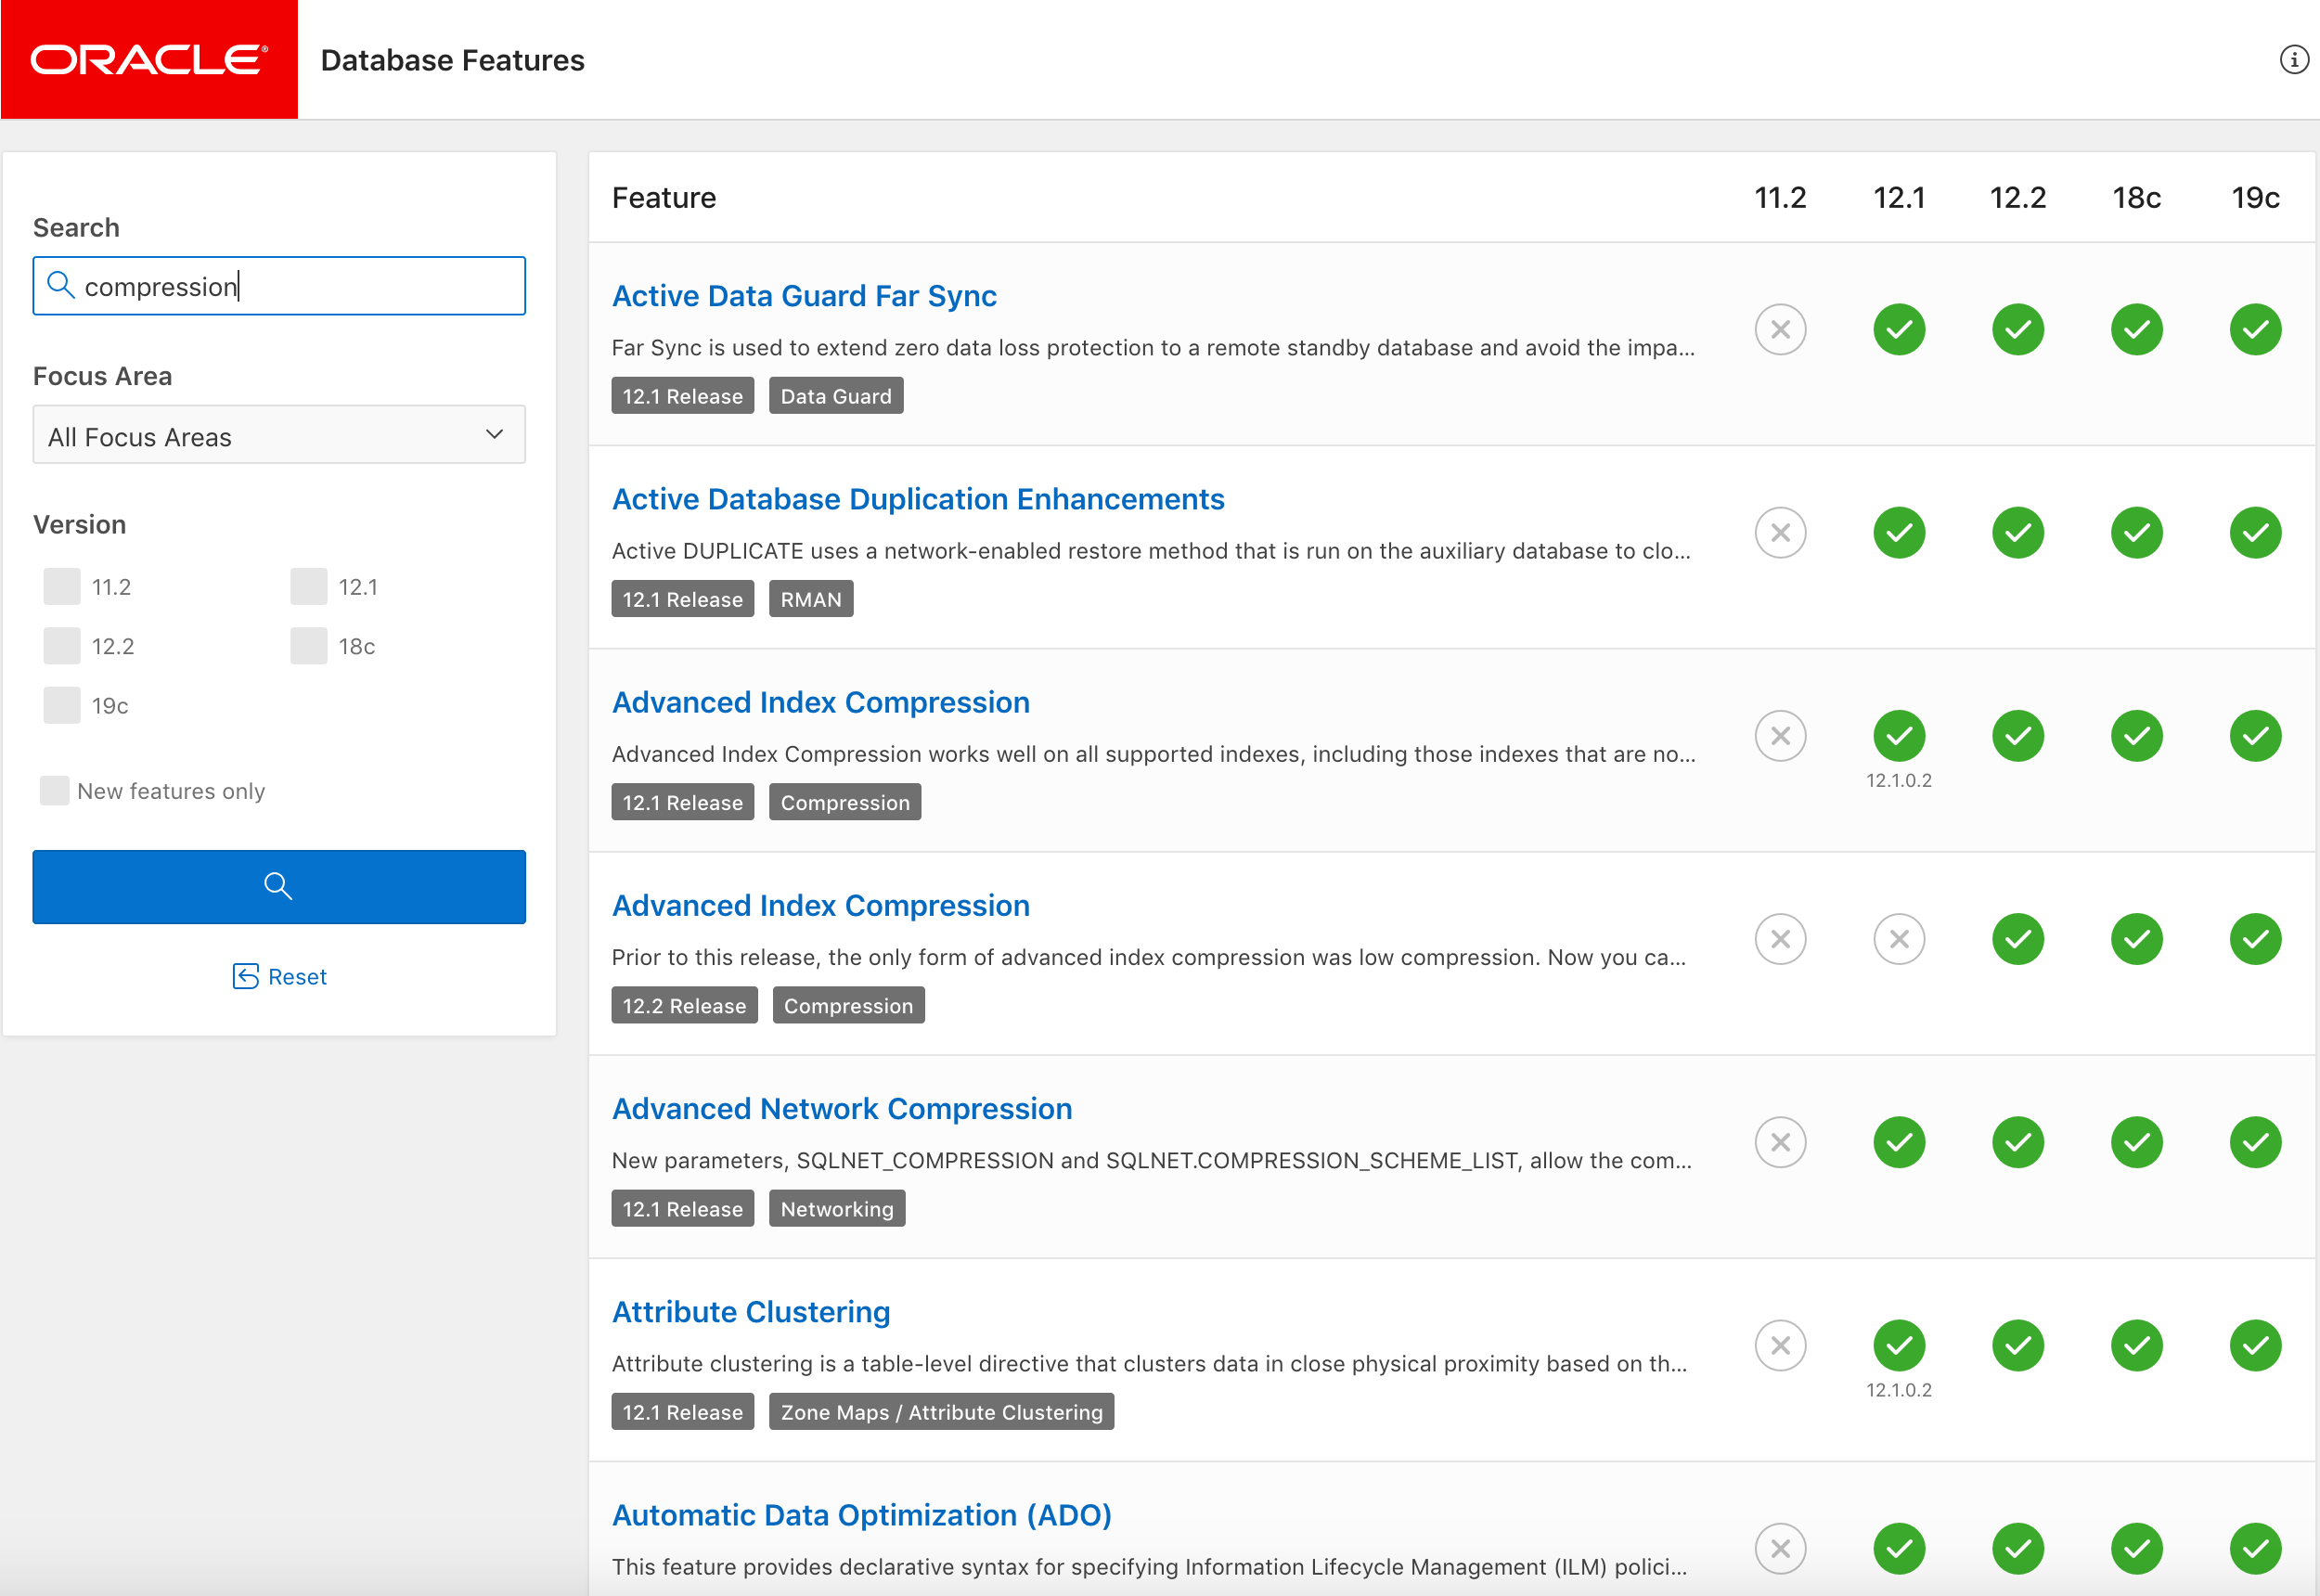Click the 12.1 X icon on the 12.2 Release Advanced Index Compression row
The width and height of the screenshot is (2320, 1596).
click(x=1898, y=939)
